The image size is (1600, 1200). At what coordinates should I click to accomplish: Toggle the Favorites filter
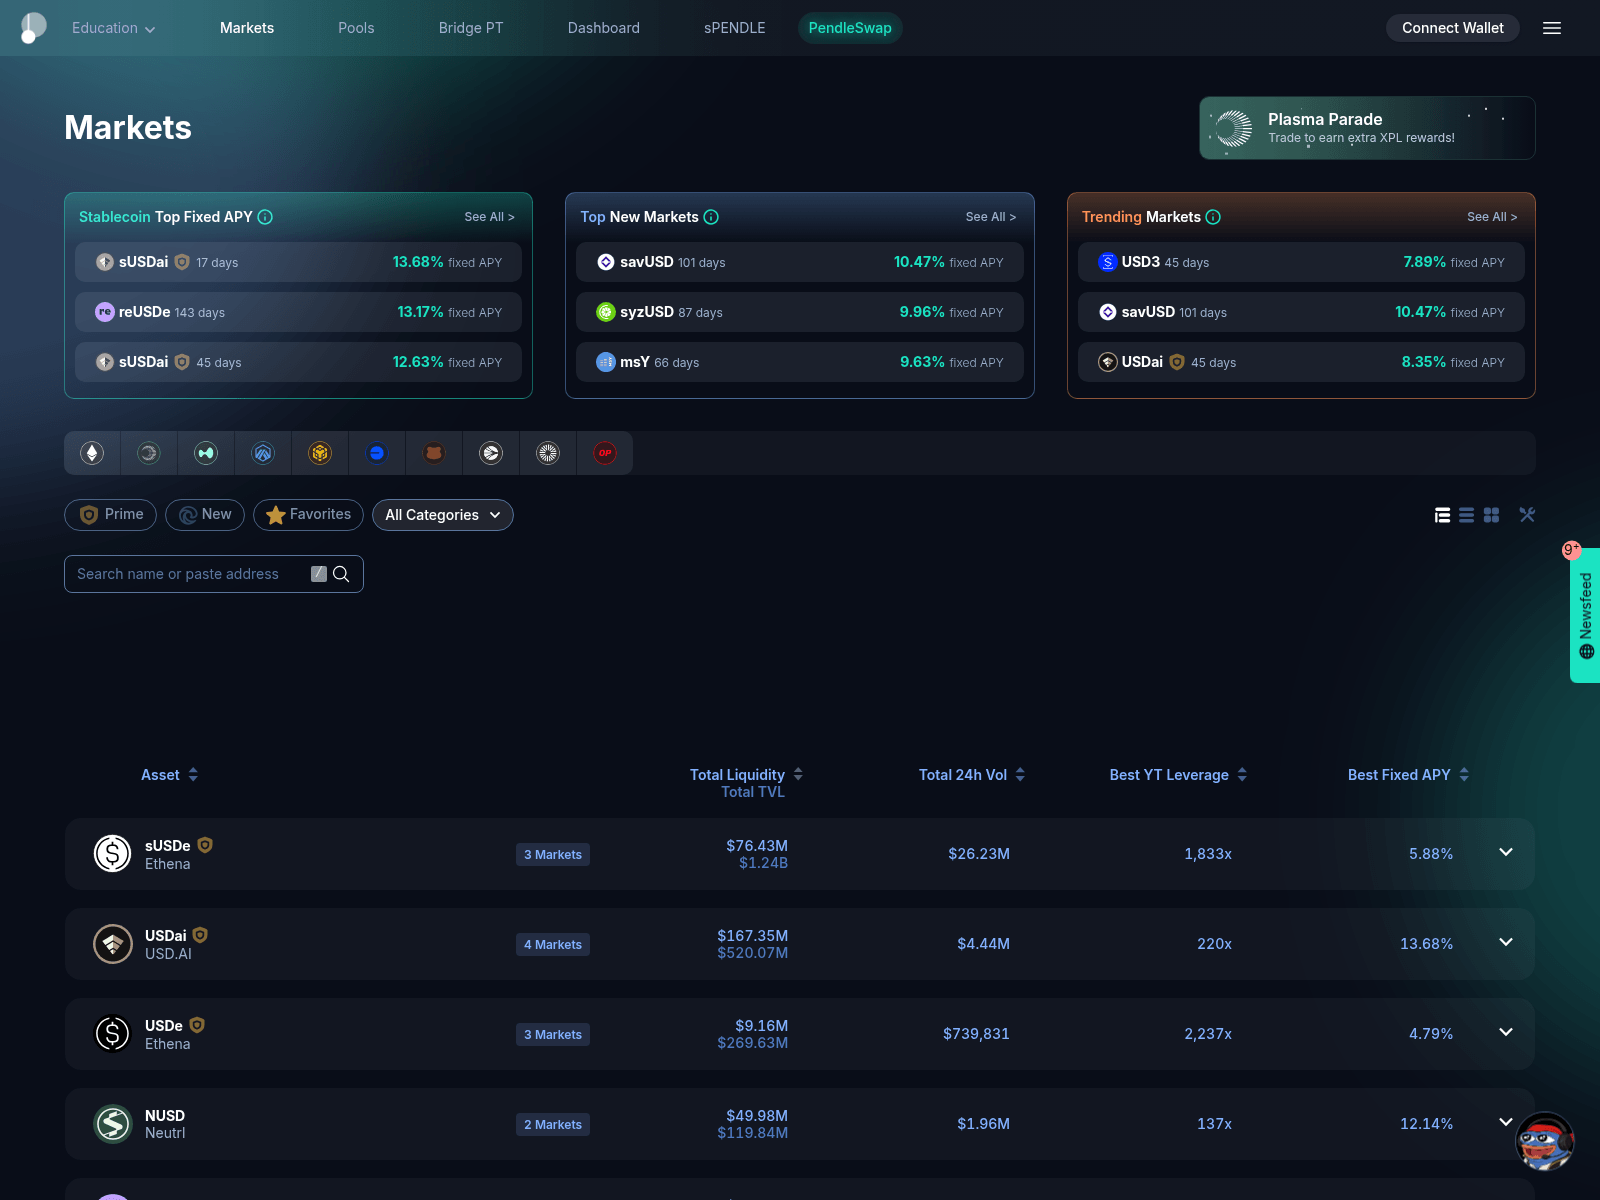click(309, 515)
